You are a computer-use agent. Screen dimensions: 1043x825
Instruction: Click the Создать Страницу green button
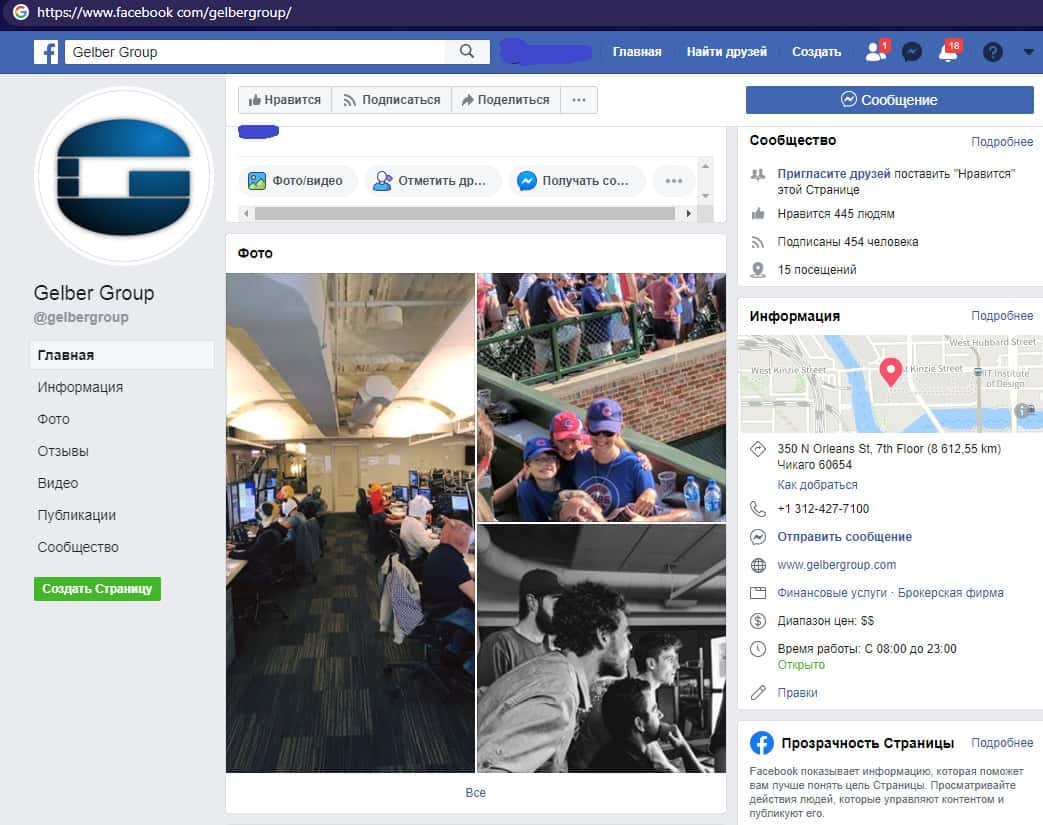97,589
